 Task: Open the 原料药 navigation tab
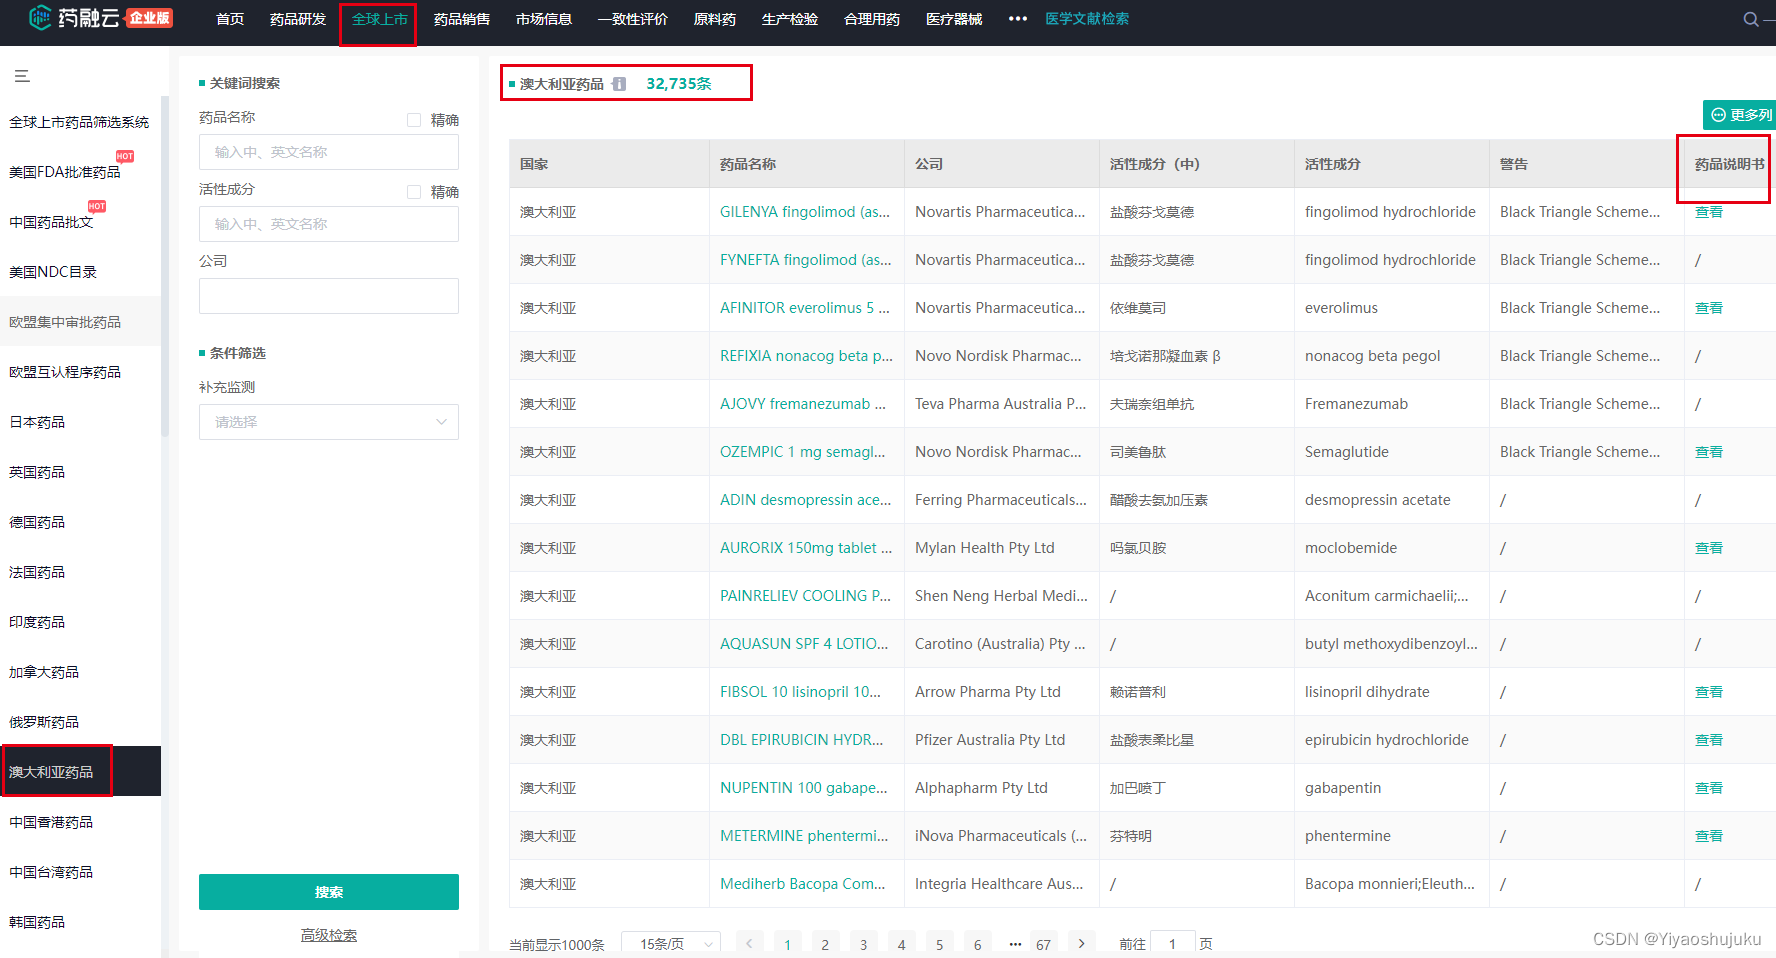coord(715,19)
